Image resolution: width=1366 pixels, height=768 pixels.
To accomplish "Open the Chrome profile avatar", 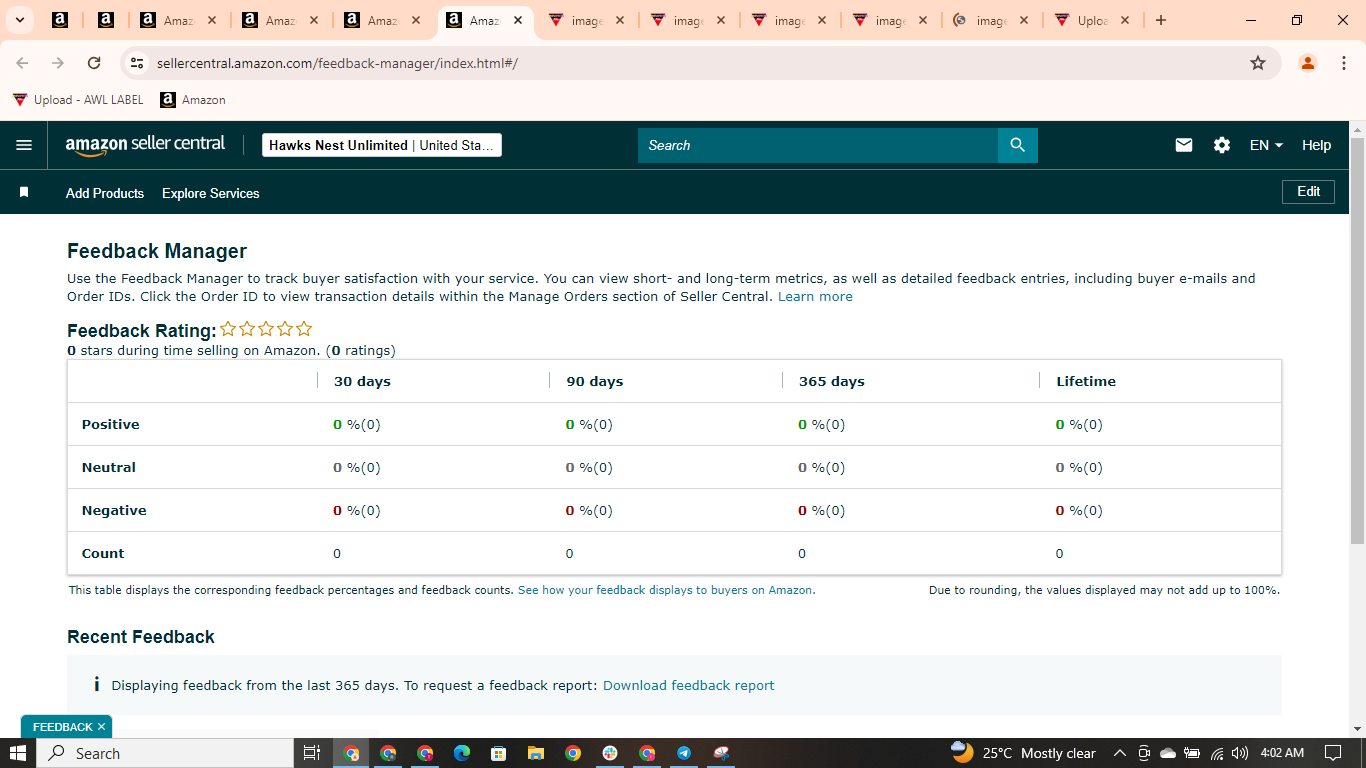I will click(1308, 63).
